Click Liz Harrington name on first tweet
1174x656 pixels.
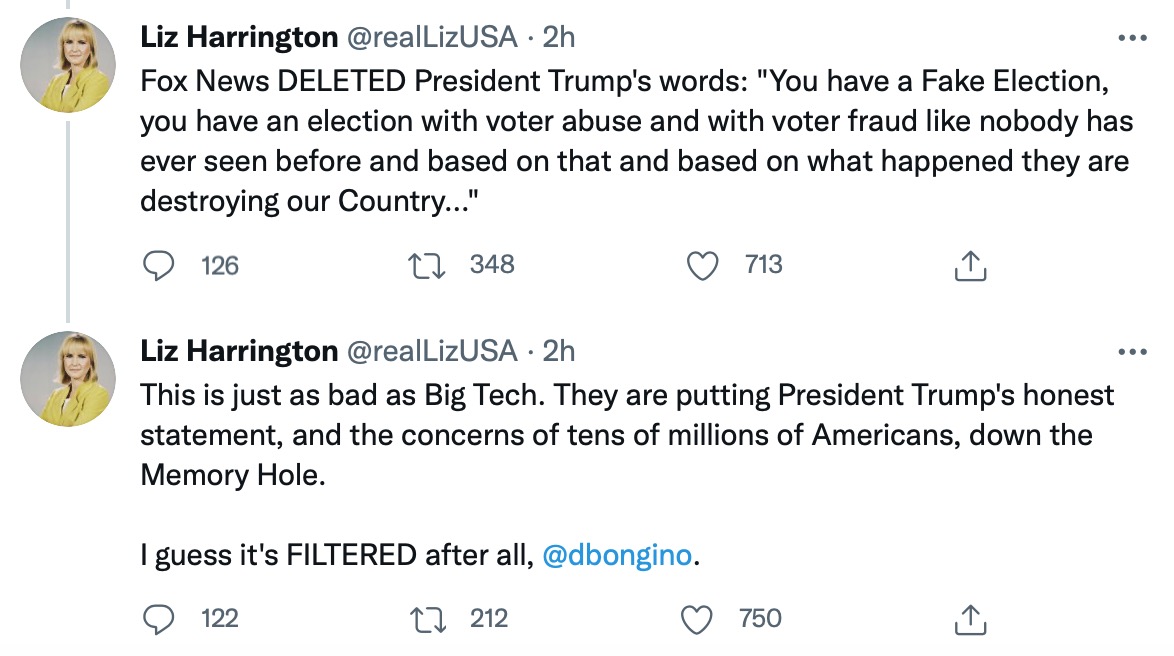pos(239,38)
